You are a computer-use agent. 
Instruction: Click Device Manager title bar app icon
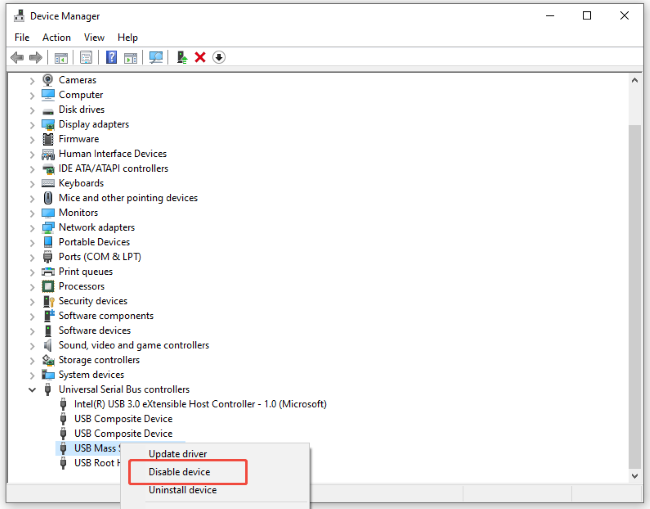[19, 16]
